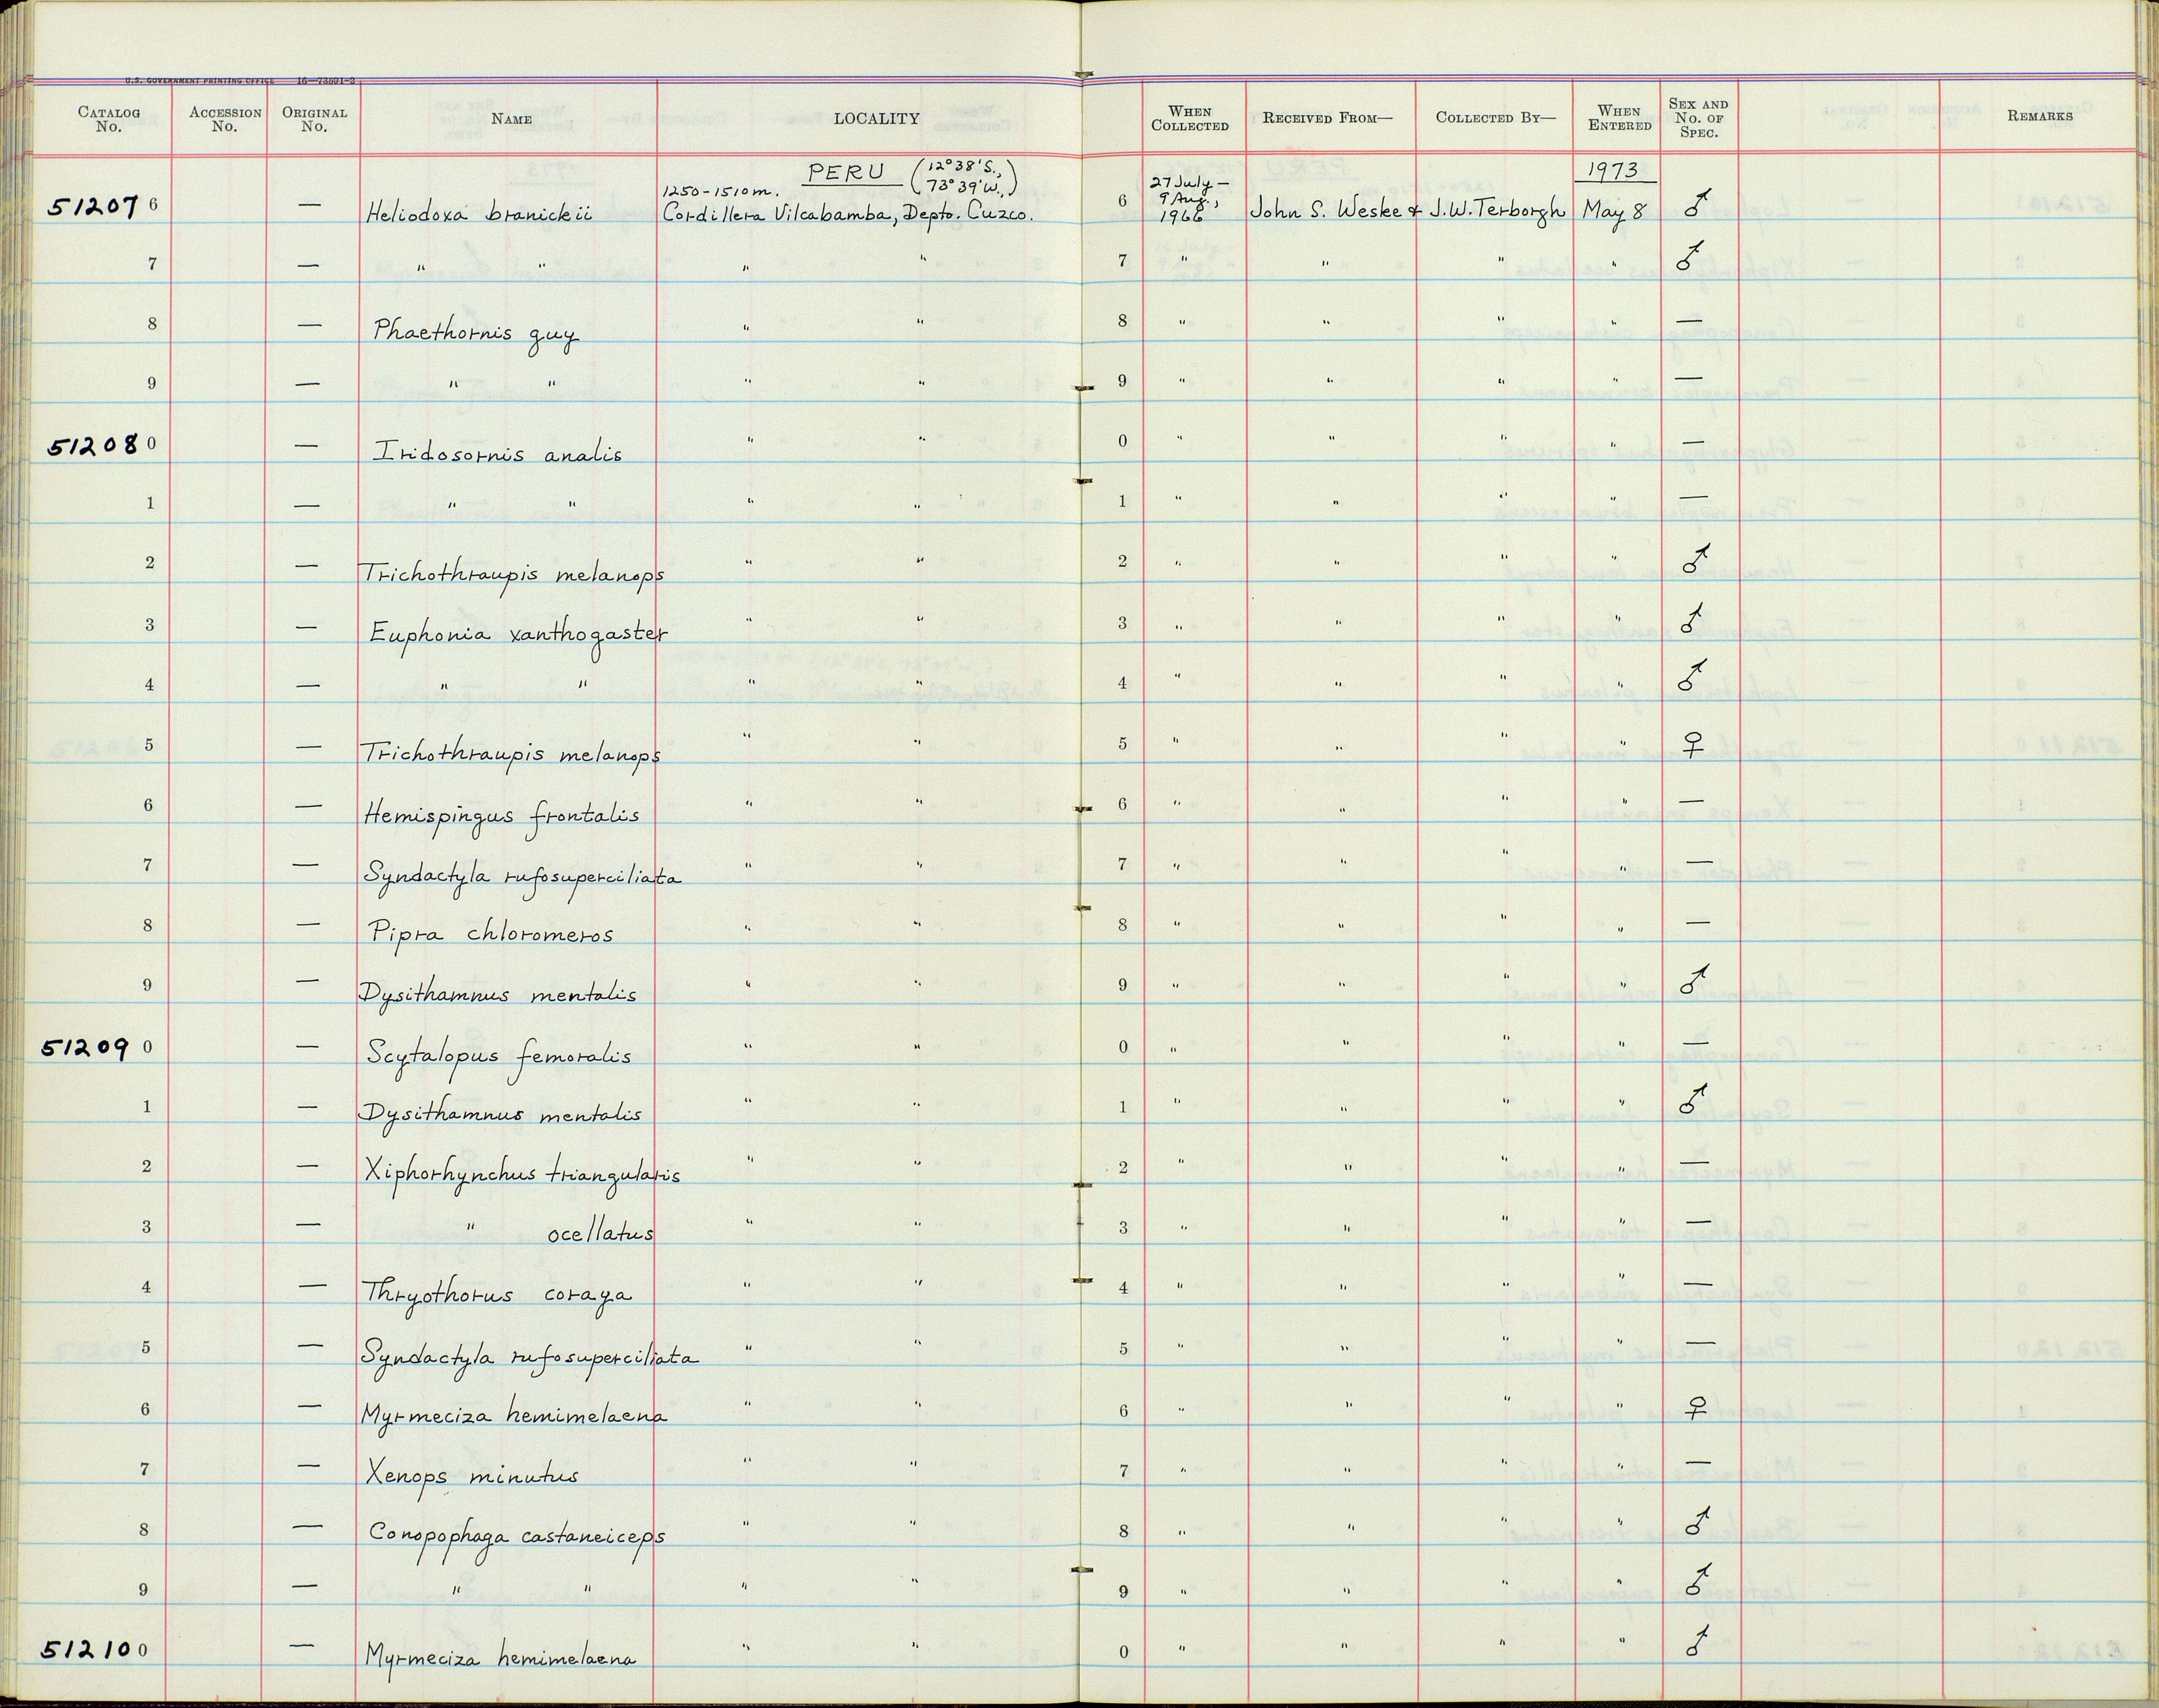
Task: Click the 'Remarks' column header
Action: (x=2039, y=116)
